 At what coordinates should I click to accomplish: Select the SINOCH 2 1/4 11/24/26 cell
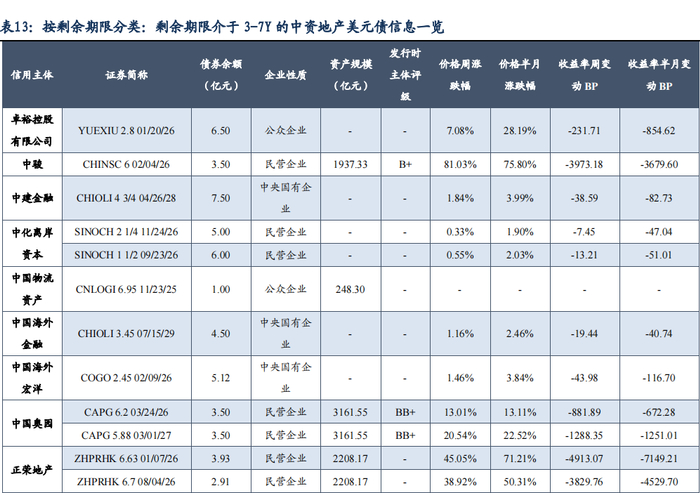[126, 232]
